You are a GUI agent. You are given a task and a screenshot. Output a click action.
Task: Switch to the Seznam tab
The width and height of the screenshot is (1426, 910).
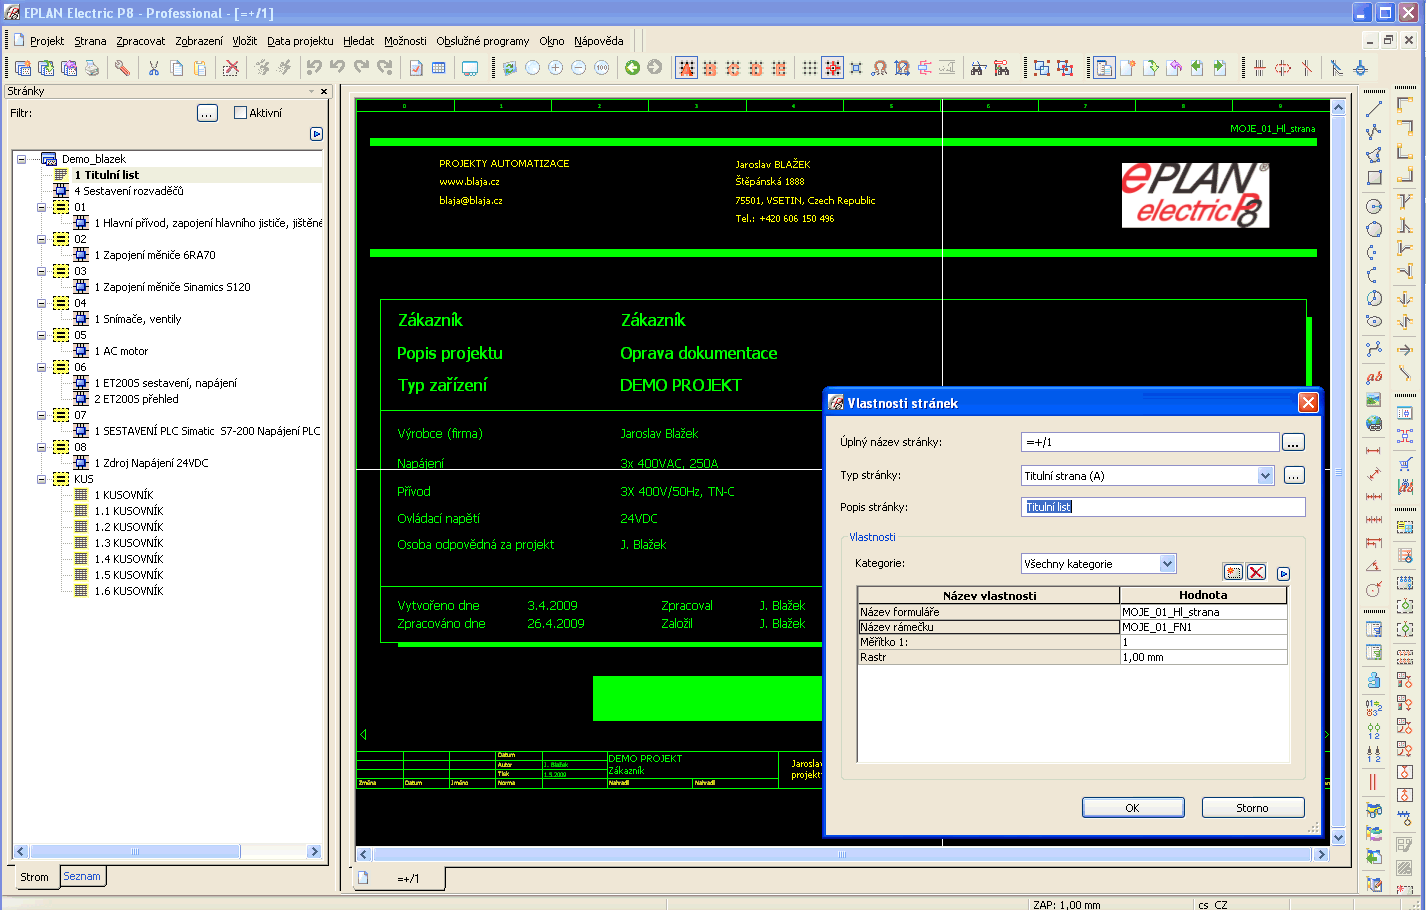click(82, 876)
